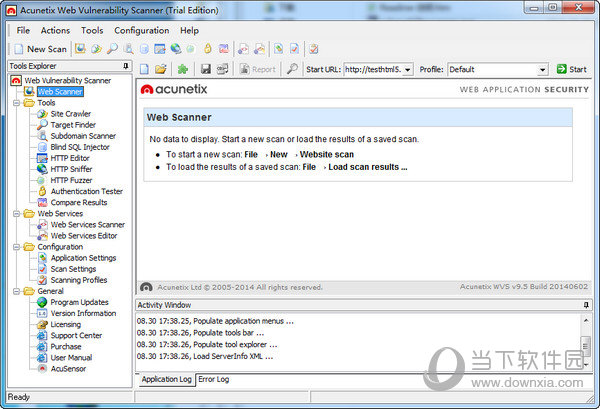The height and width of the screenshot is (409, 600).
Task: Open Support Center in the tree
Action: tap(76, 336)
